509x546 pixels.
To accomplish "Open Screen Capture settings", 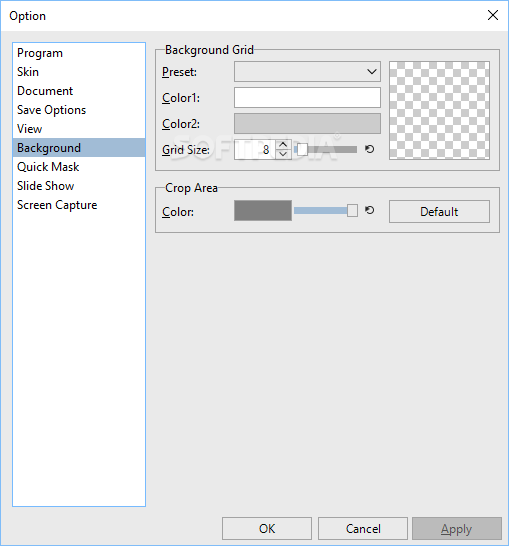I will tap(79, 205).
